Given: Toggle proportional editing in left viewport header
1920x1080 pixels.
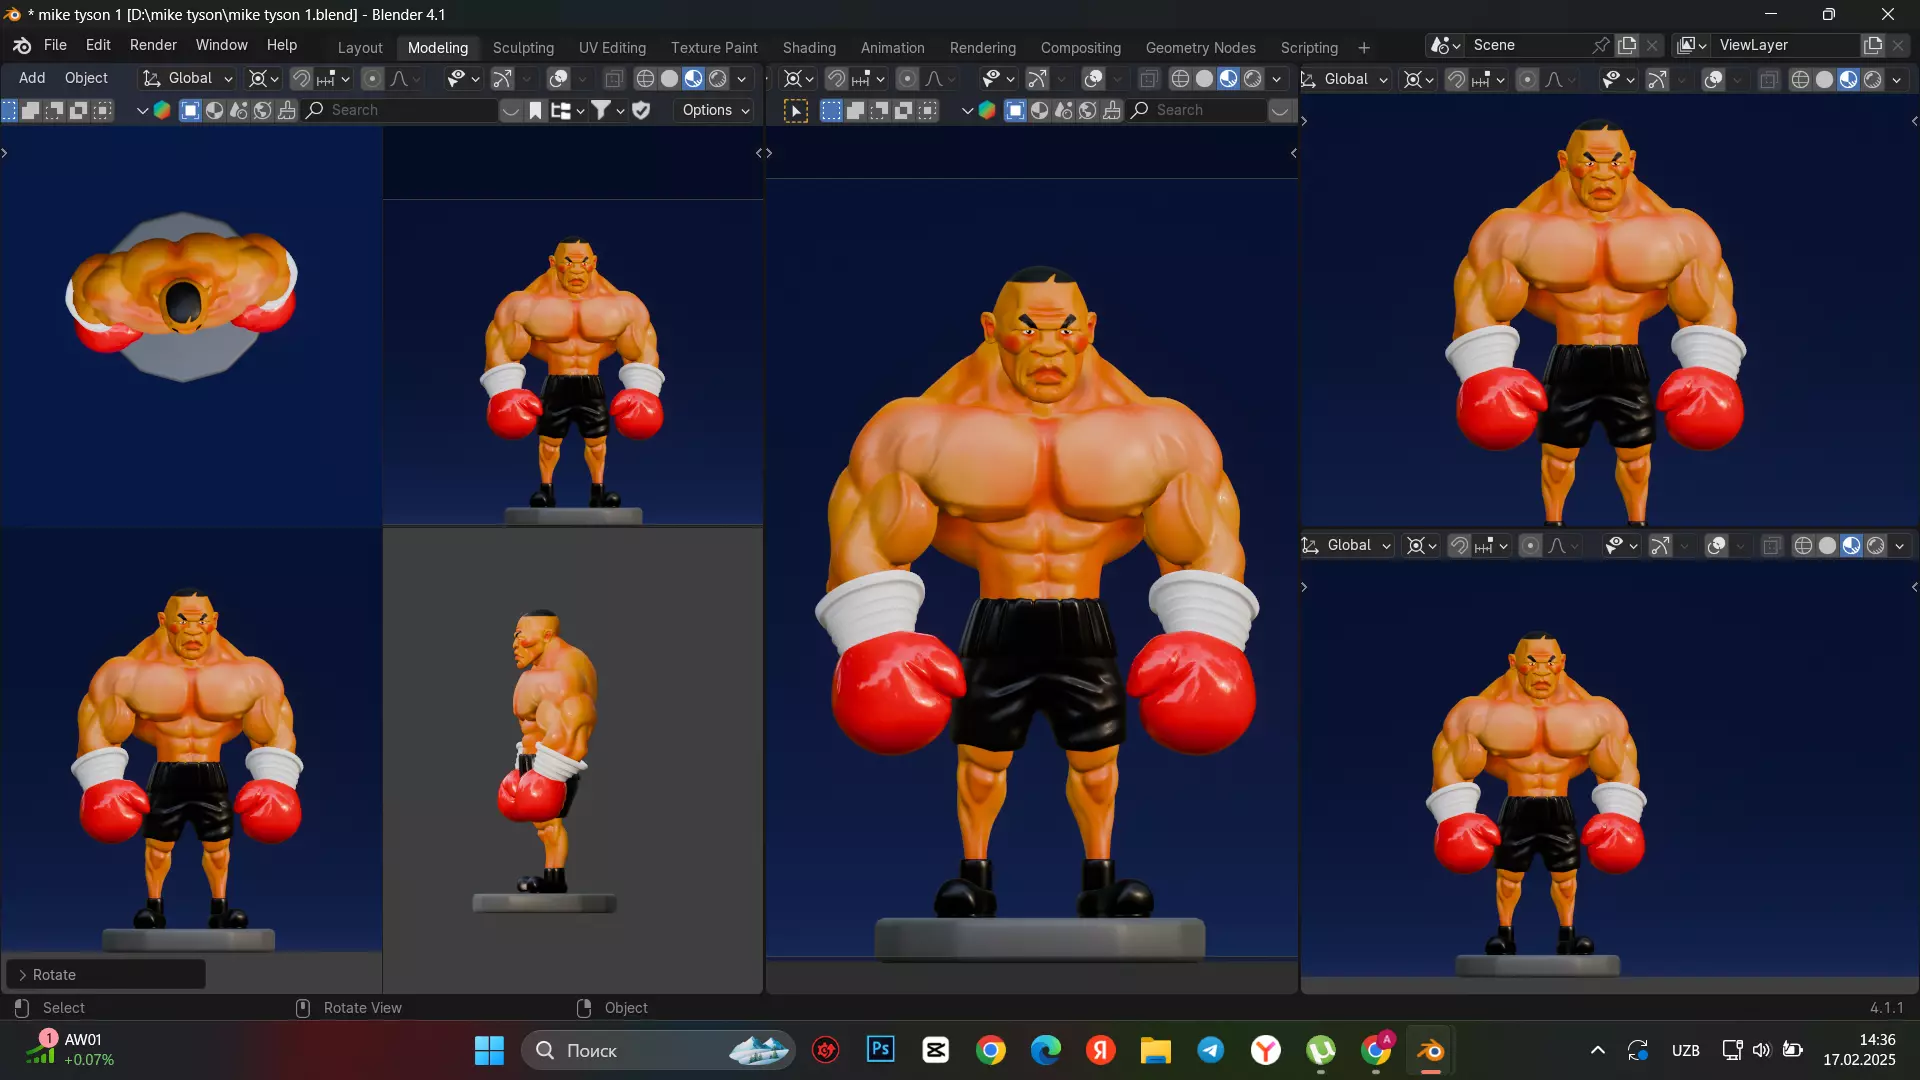Looking at the screenshot, I should pyautogui.click(x=372, y=79).
